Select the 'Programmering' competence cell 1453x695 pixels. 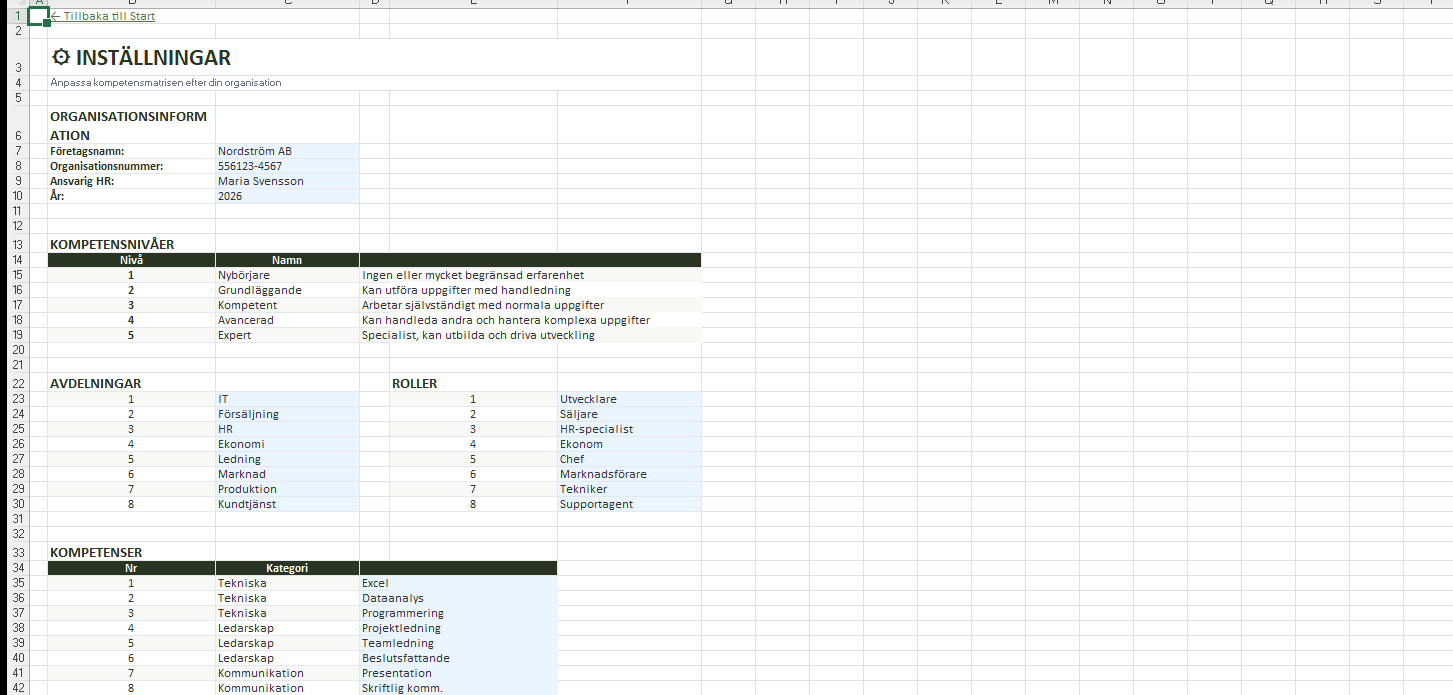457,613
